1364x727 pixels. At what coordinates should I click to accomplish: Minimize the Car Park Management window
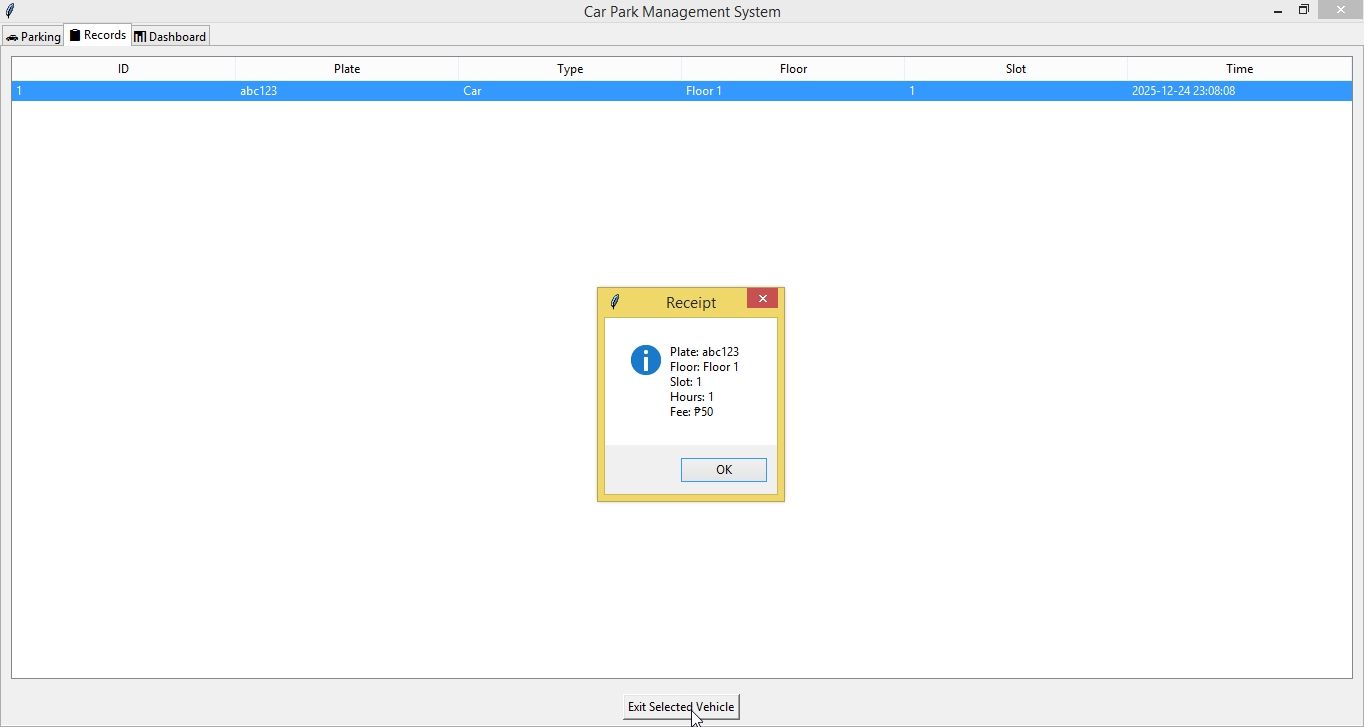(1278, 11)
